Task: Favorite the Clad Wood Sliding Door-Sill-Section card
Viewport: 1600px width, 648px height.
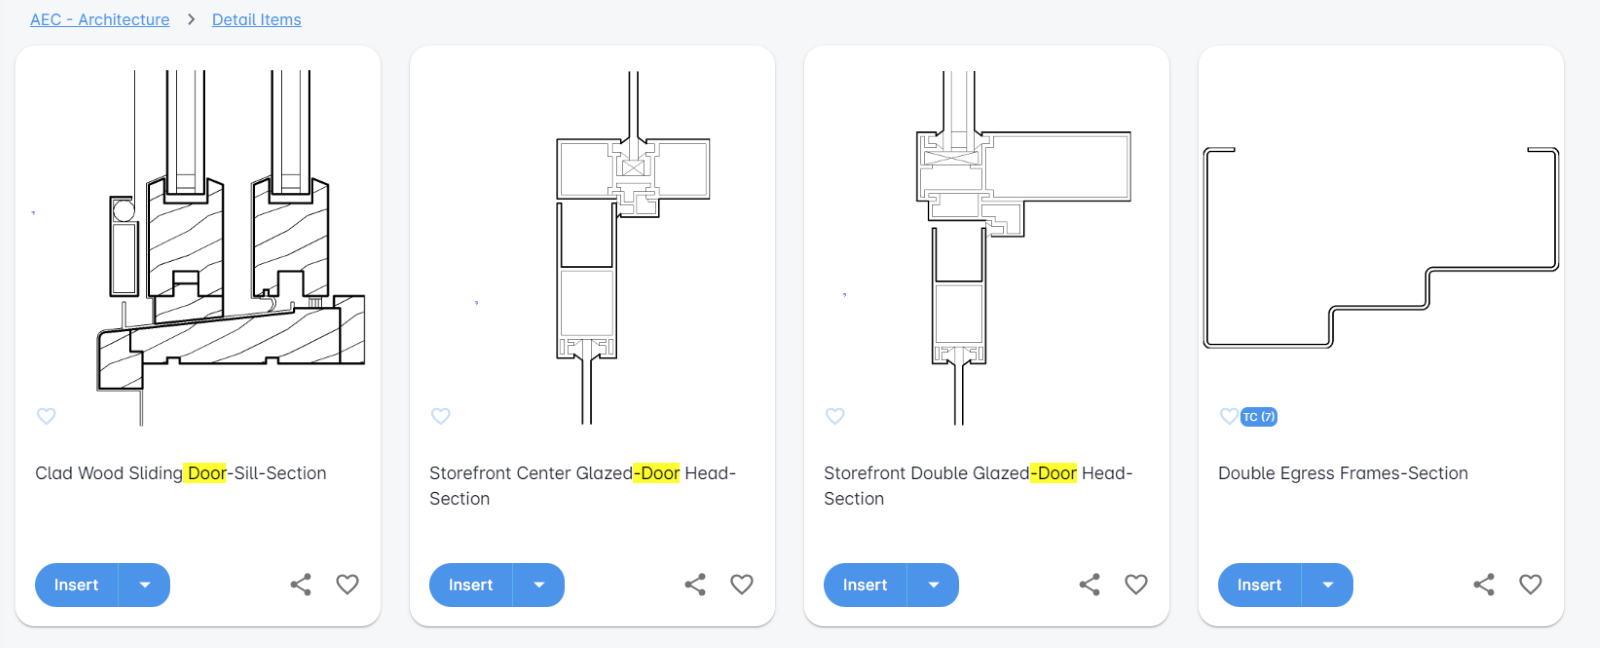Action: tap(347, 585)
